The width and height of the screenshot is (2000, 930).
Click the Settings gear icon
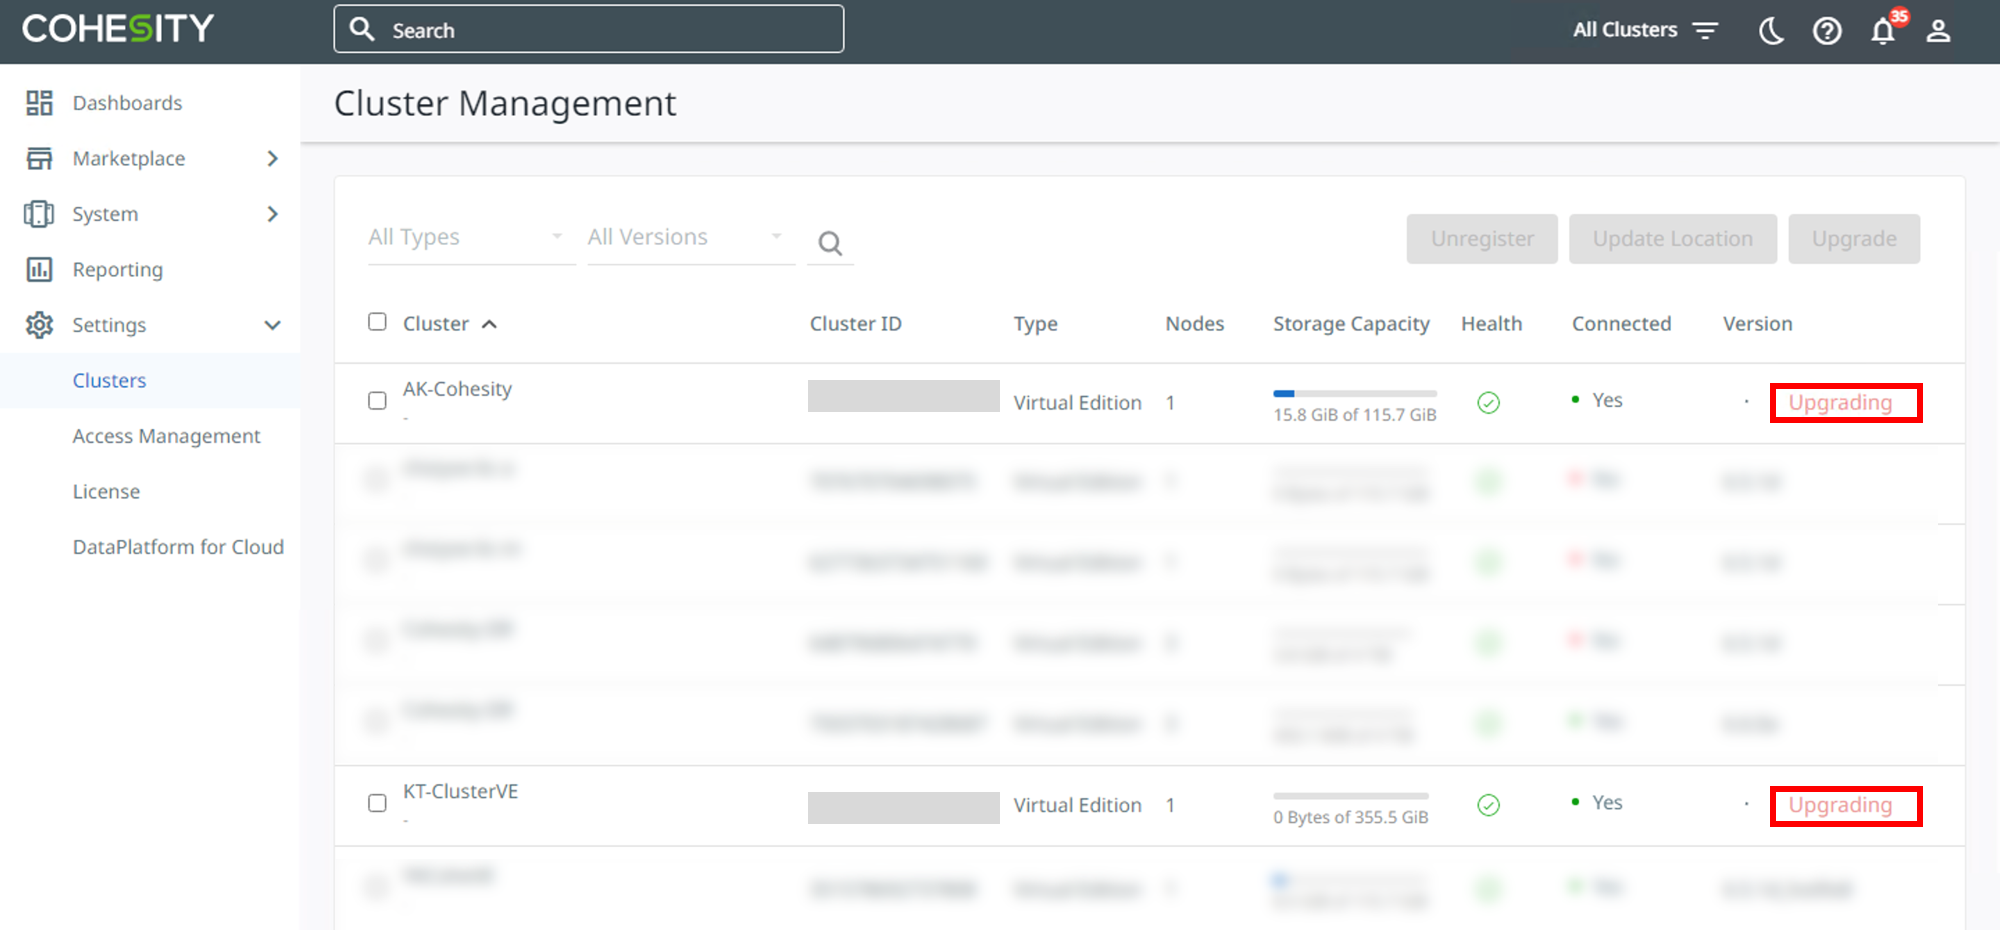point(39,325)
